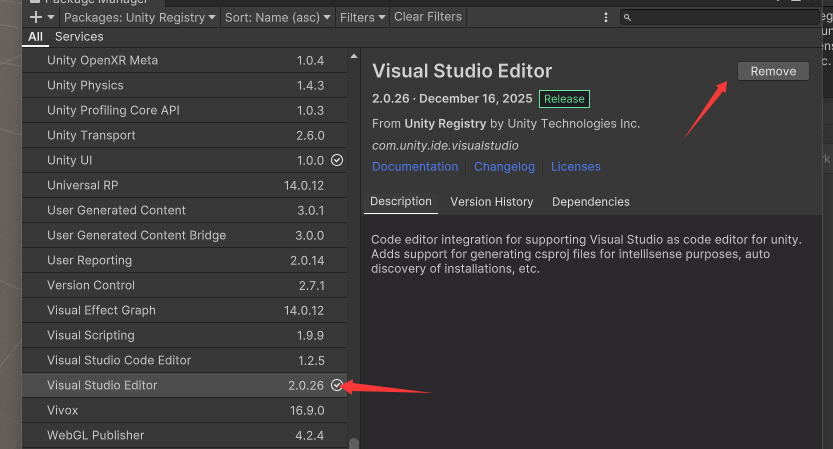Open the Documentation link
Image resolution: width=833 pixels, height=449 pixels.
(415, 167)
